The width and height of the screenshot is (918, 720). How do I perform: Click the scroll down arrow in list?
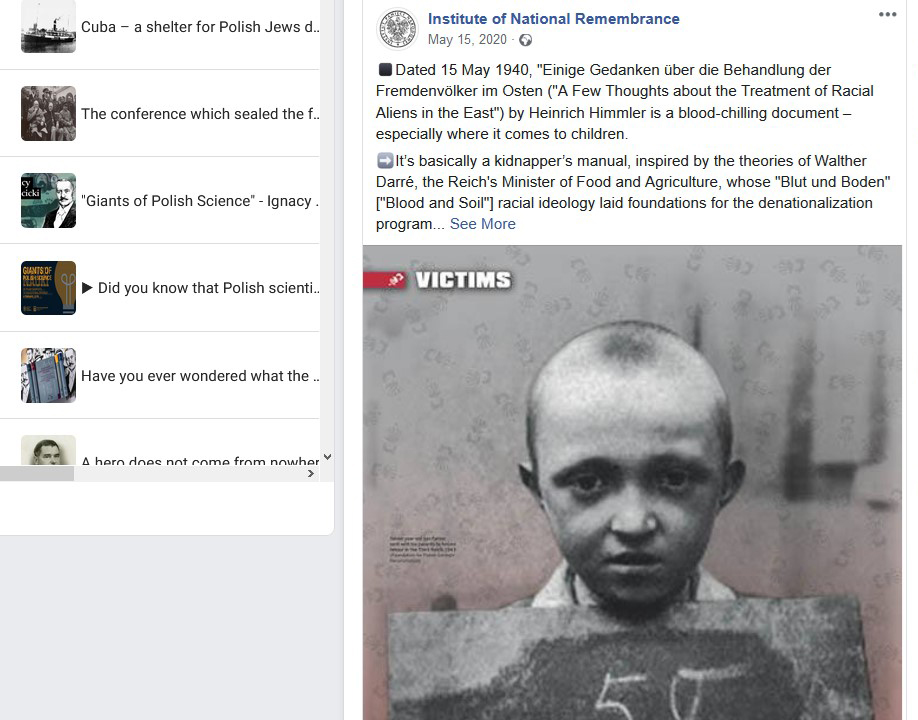tap(327, 457)
